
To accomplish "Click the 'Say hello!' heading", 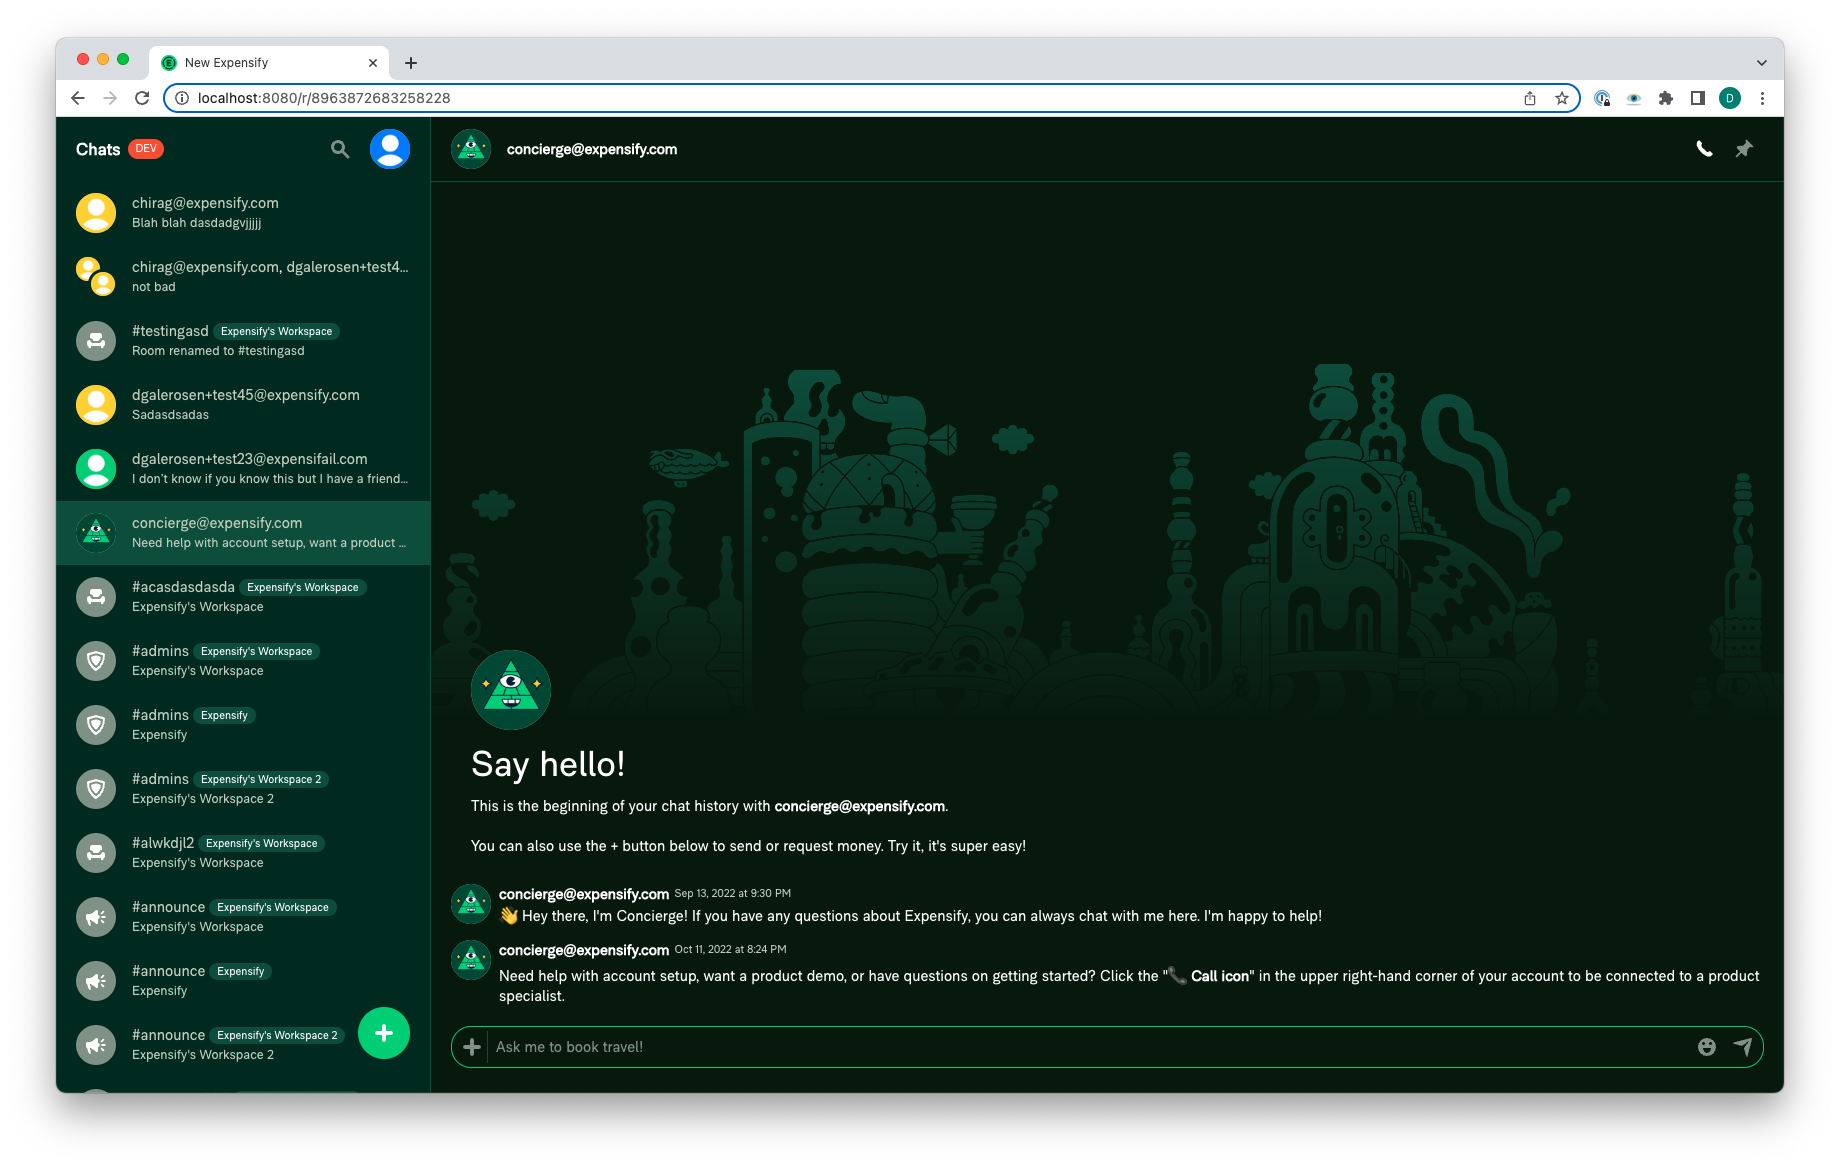I will (x=548, y=764).
